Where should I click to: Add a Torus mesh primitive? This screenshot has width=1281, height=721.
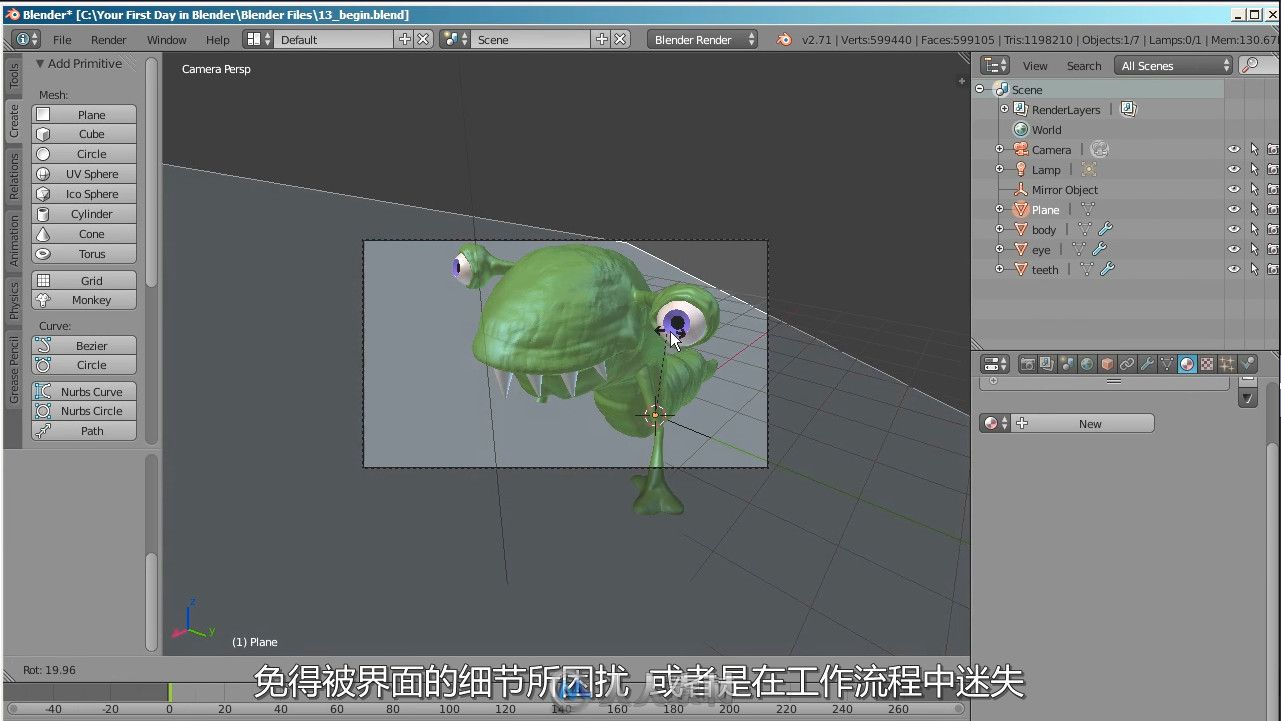[x=84, y=254]
